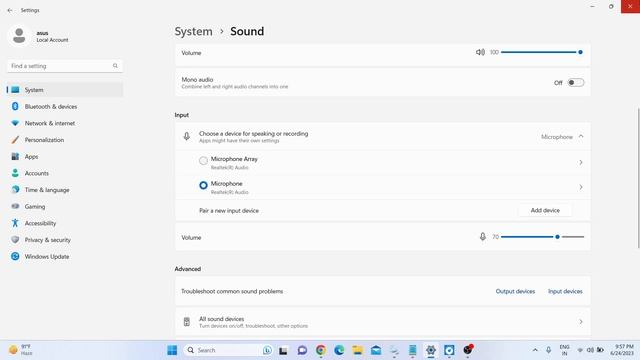Open the clock showing 9:57 PM
This screenshot has width=640, height=360.
click(x=622, y=350)
